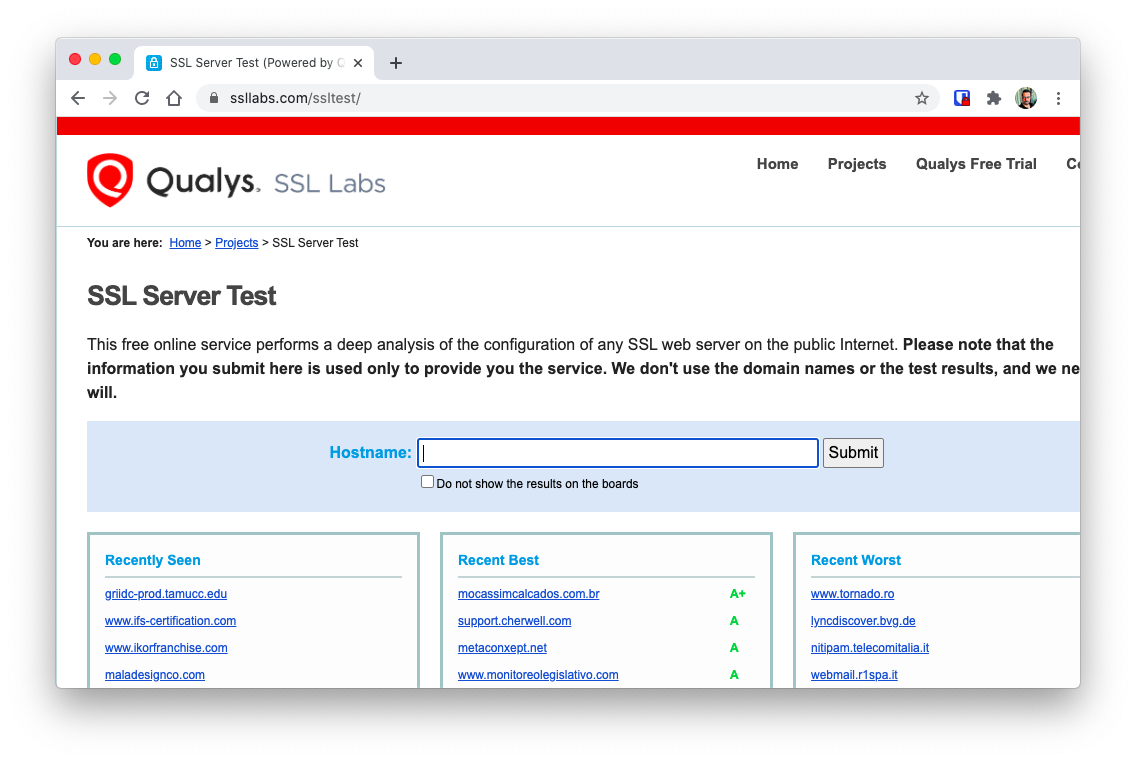This screenshot has height=762, width=1136.
Task: Go back using the browser back arrow
Action: coord(78,98)
